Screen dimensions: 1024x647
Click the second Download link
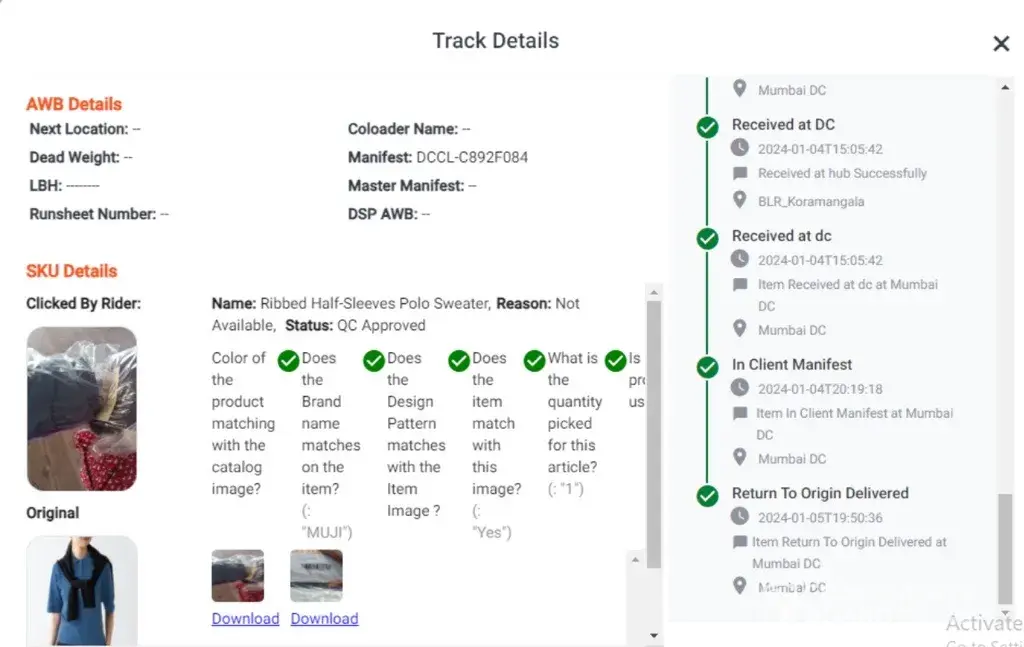coord(324,619)
